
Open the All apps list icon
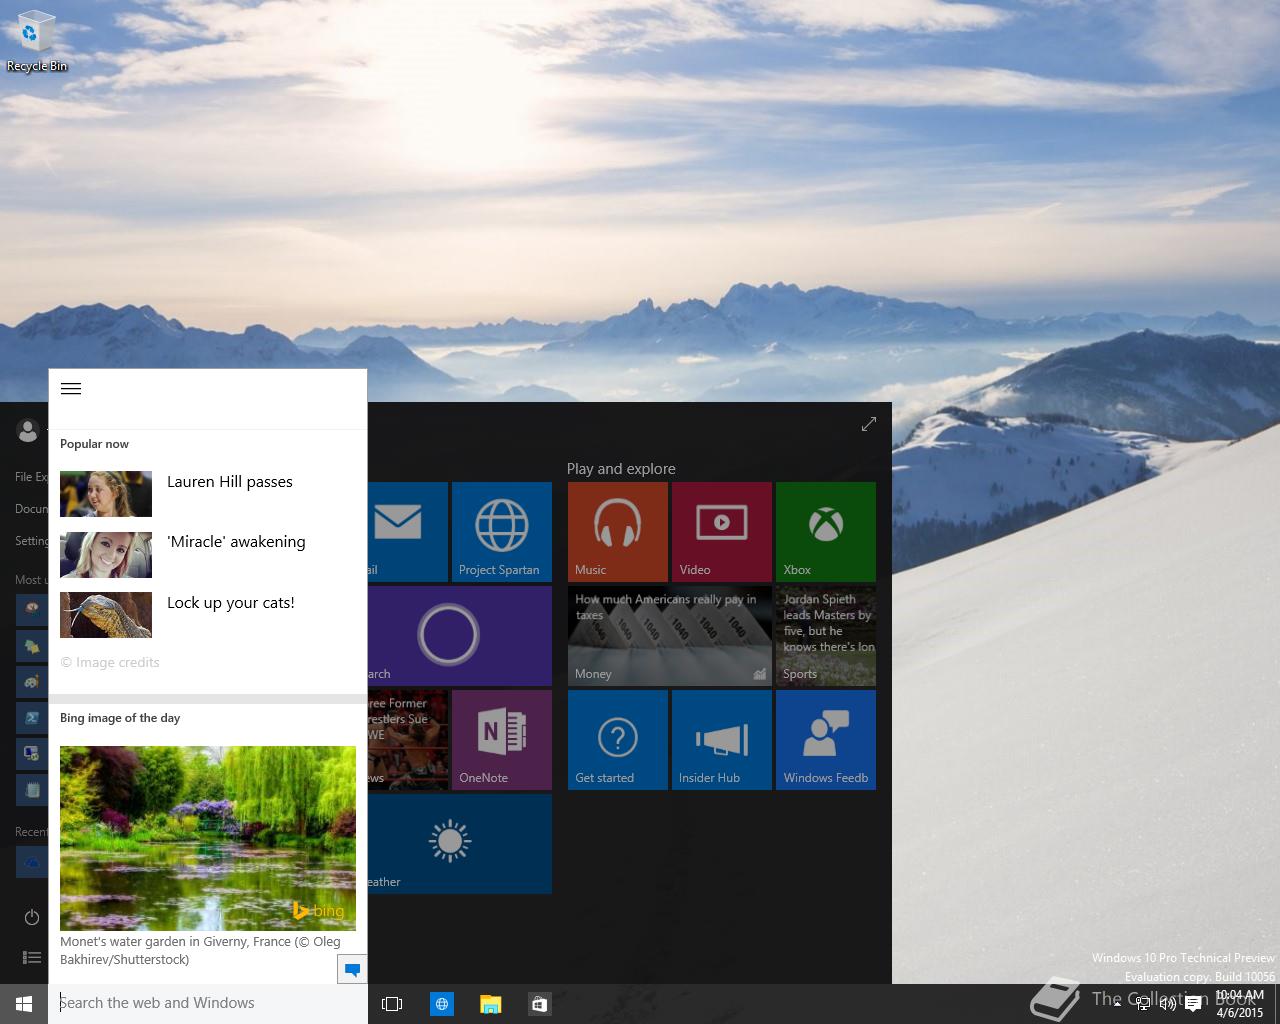[x=32, y=958]
